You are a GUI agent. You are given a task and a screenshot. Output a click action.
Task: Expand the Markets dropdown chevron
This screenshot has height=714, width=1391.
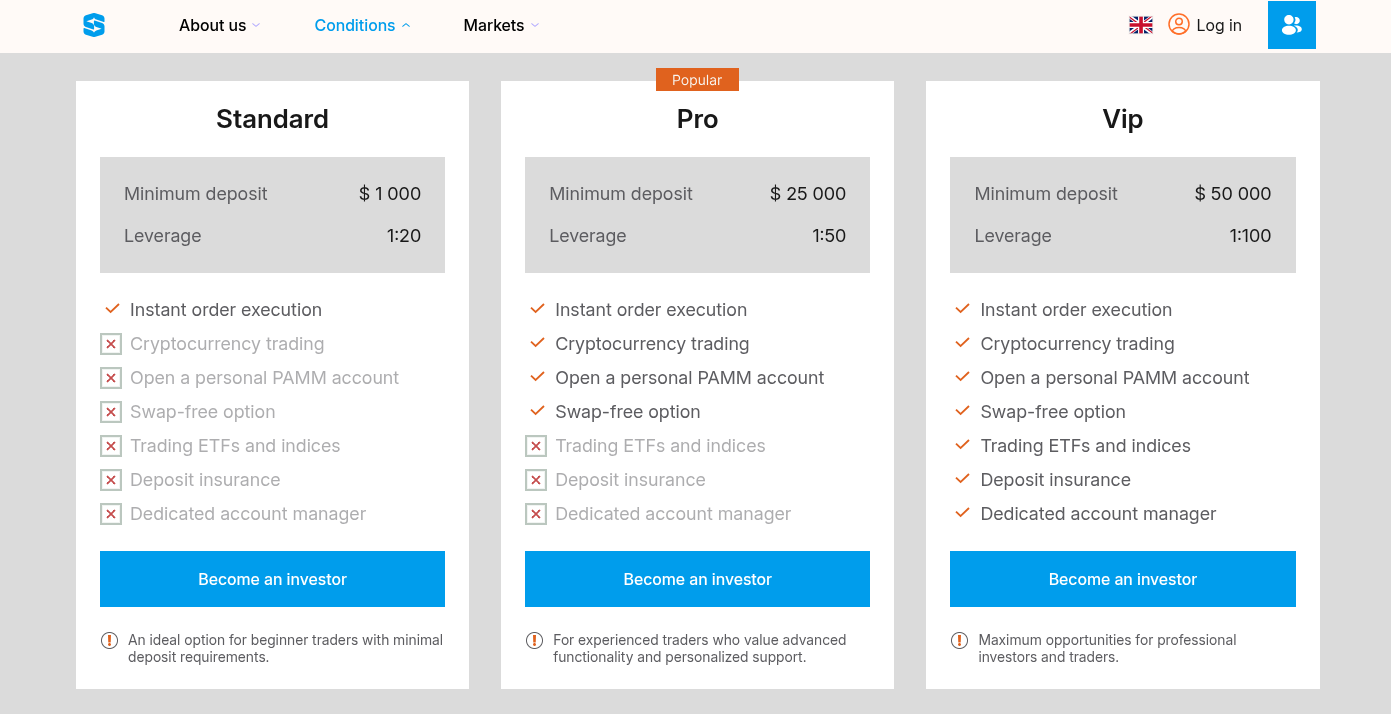[x=535, y=26]
